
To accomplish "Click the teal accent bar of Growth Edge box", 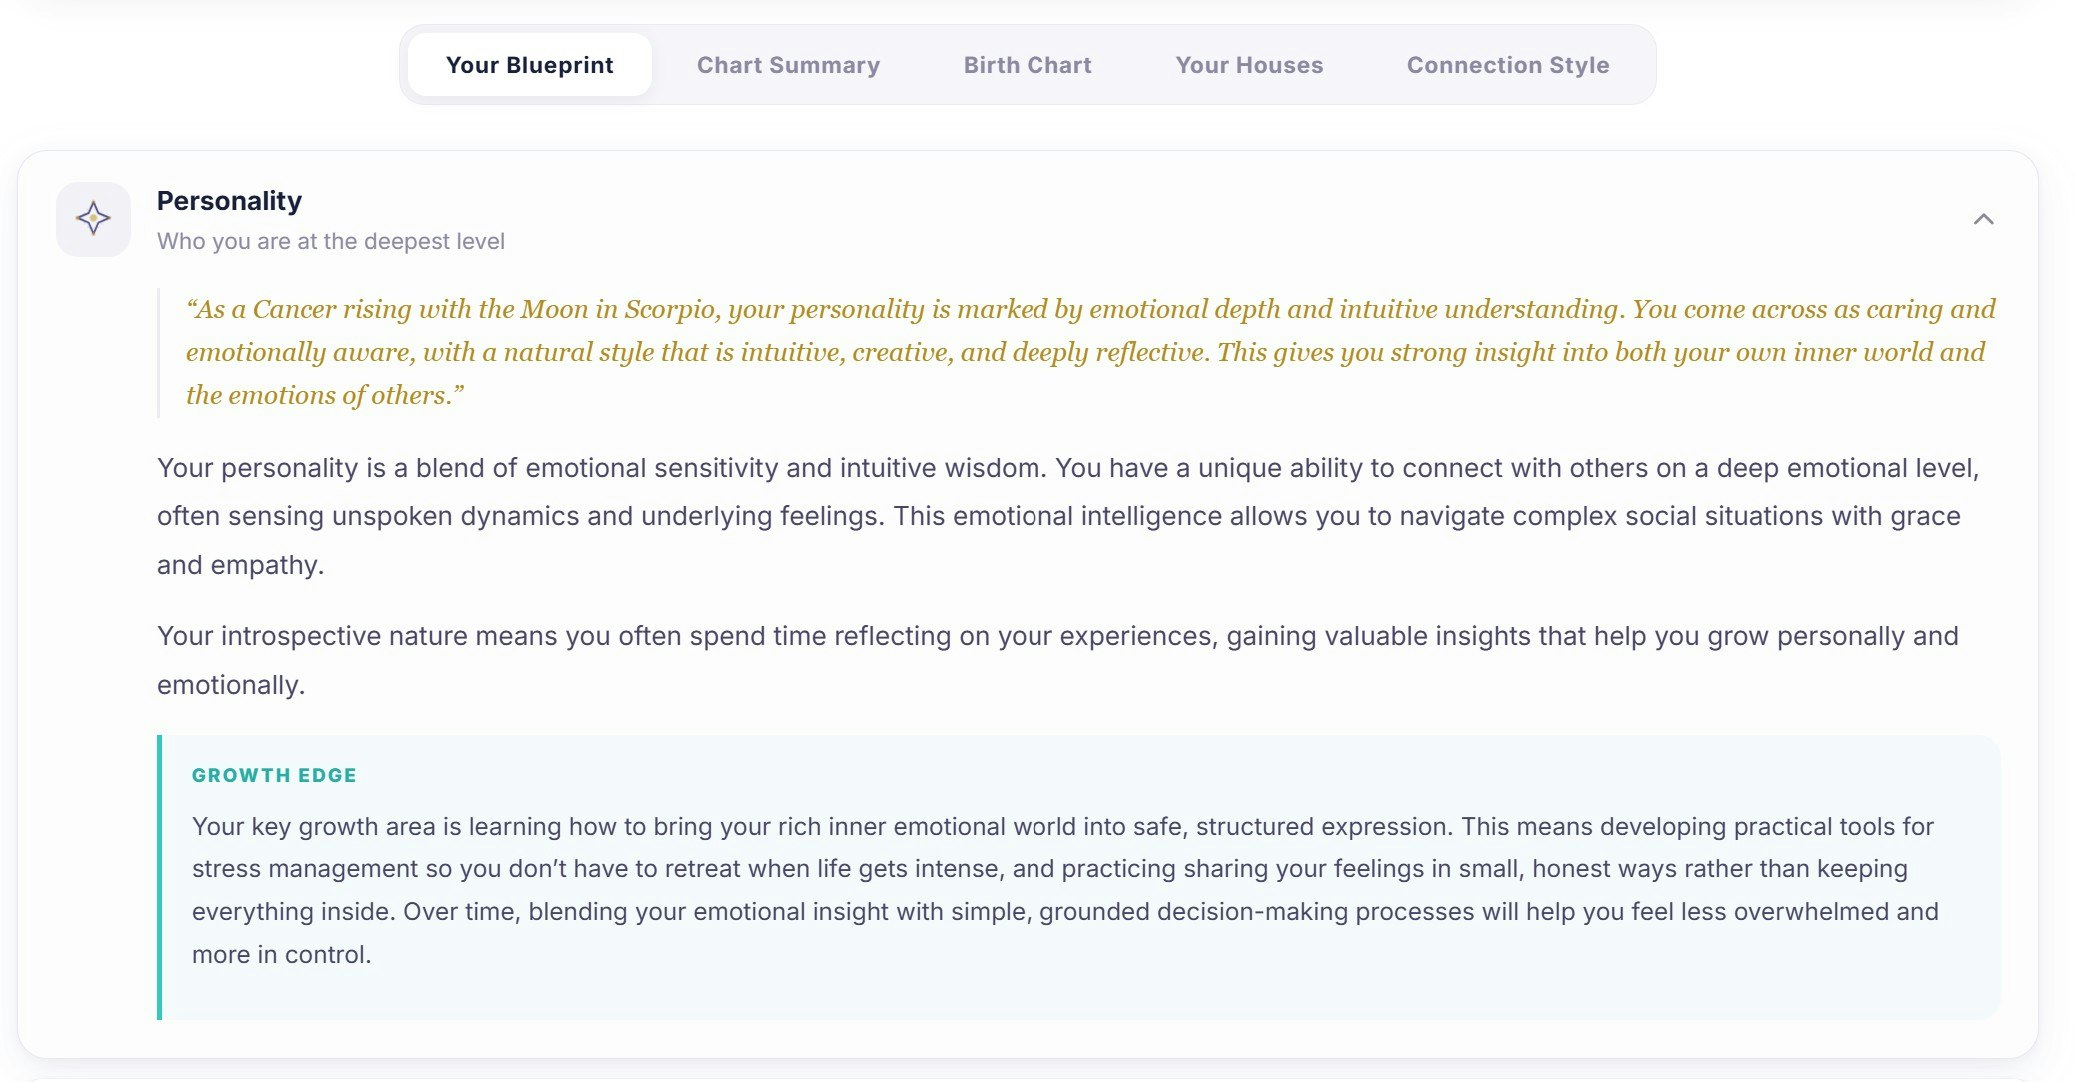I will pyautogui.click(x=159, y=877).
